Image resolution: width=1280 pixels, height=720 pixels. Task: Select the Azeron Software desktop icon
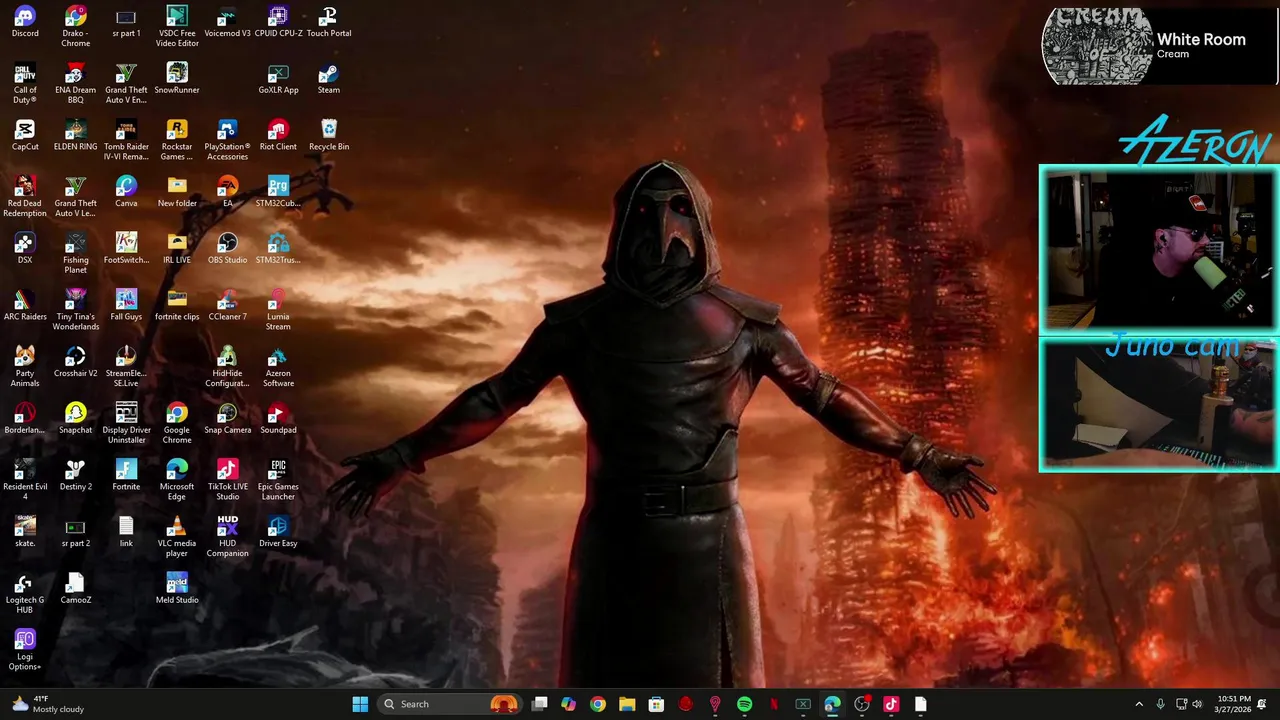[278, 368]
